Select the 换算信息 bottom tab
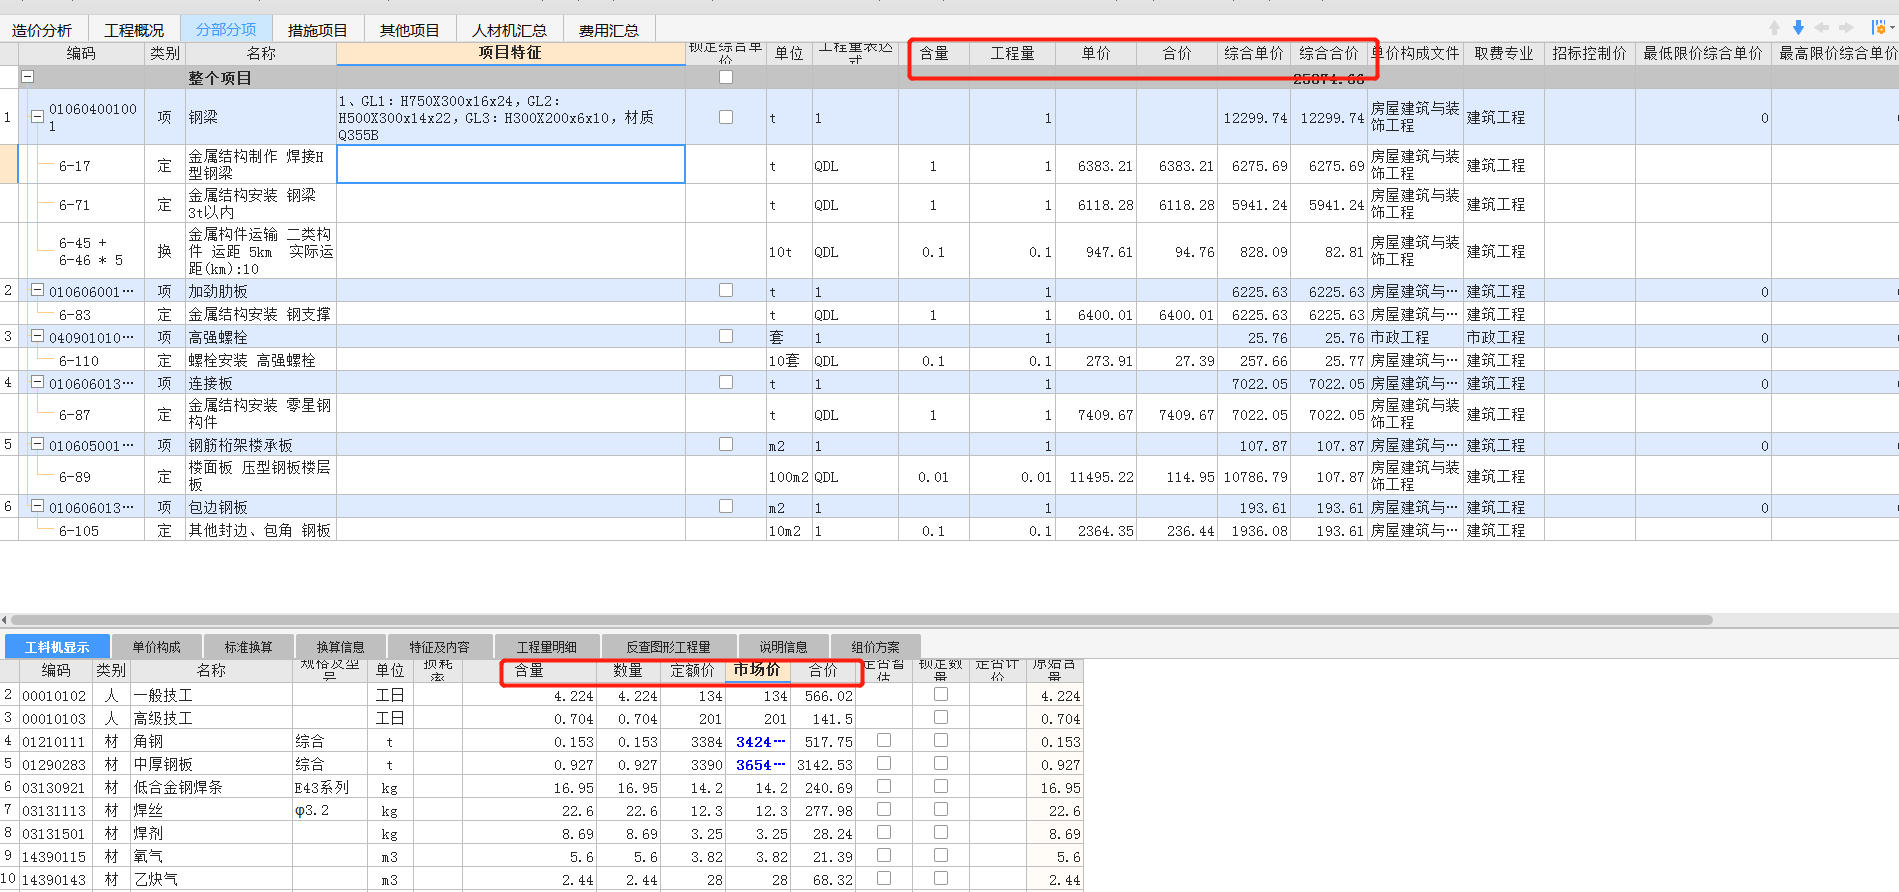This screenshot has width=1899, height=892. tap(341, 647)
